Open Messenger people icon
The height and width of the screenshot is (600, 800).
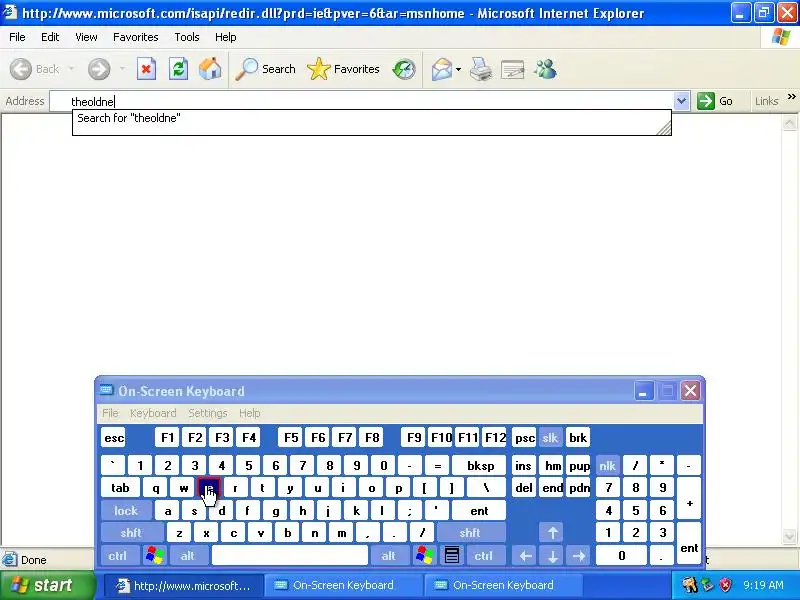545,69
